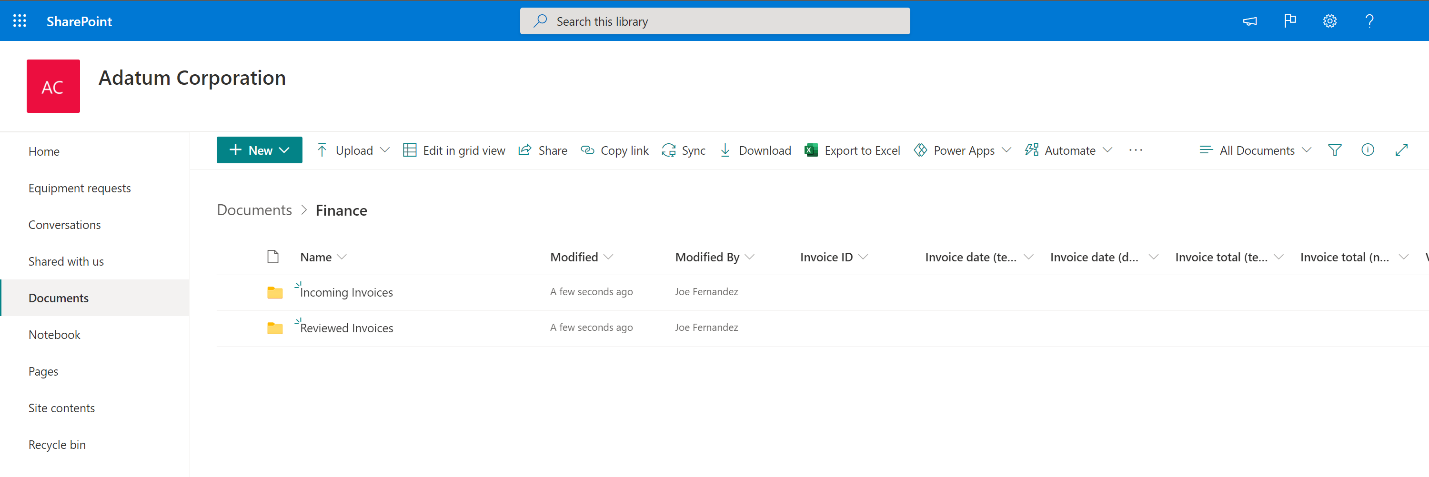Open Notebook in left navigation
The width and height of the screenshot is (1429, 477).
[x=55, y=335]
